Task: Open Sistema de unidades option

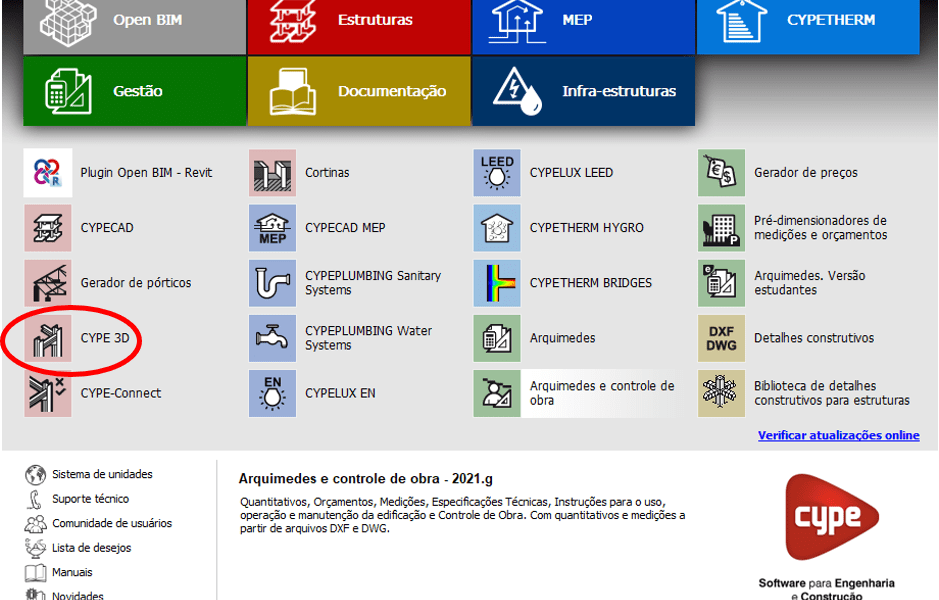Action: click(102, 474)
